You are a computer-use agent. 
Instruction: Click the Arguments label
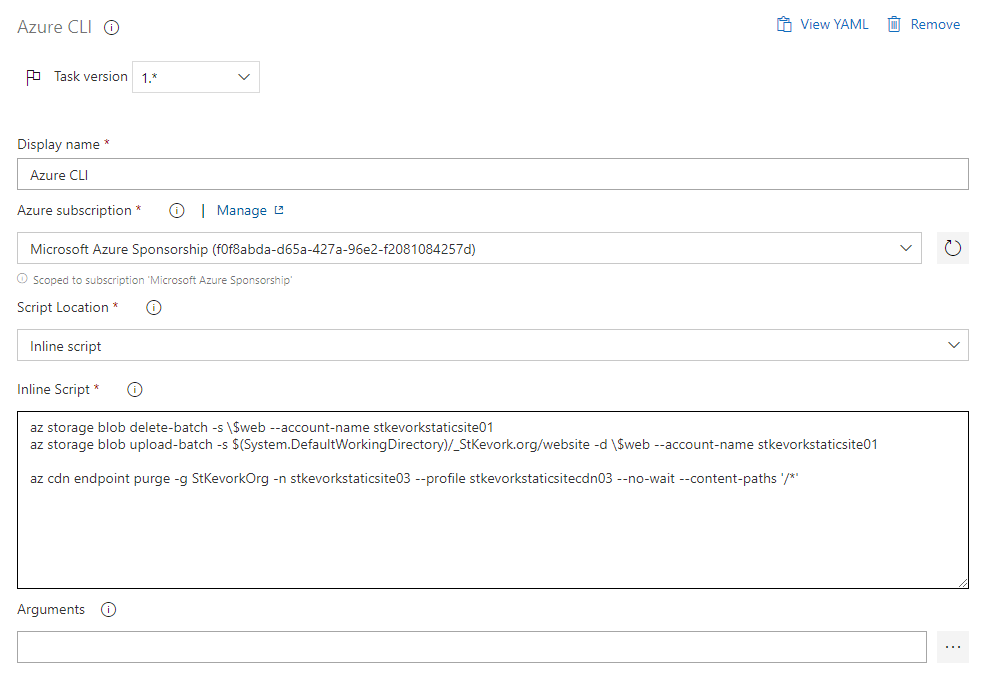[x=51, y=610]
